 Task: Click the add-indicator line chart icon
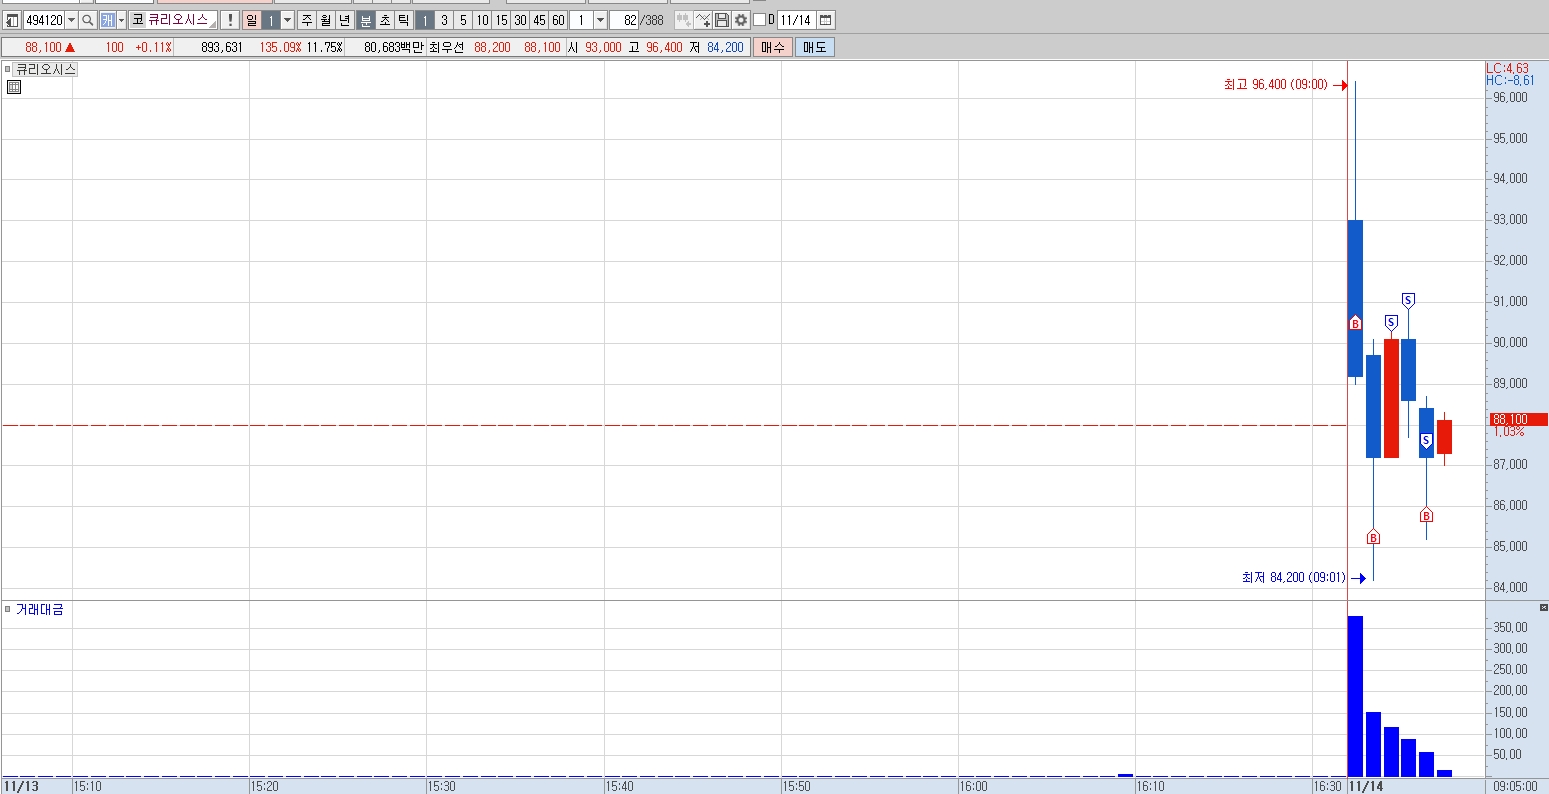tap(703, 20)
